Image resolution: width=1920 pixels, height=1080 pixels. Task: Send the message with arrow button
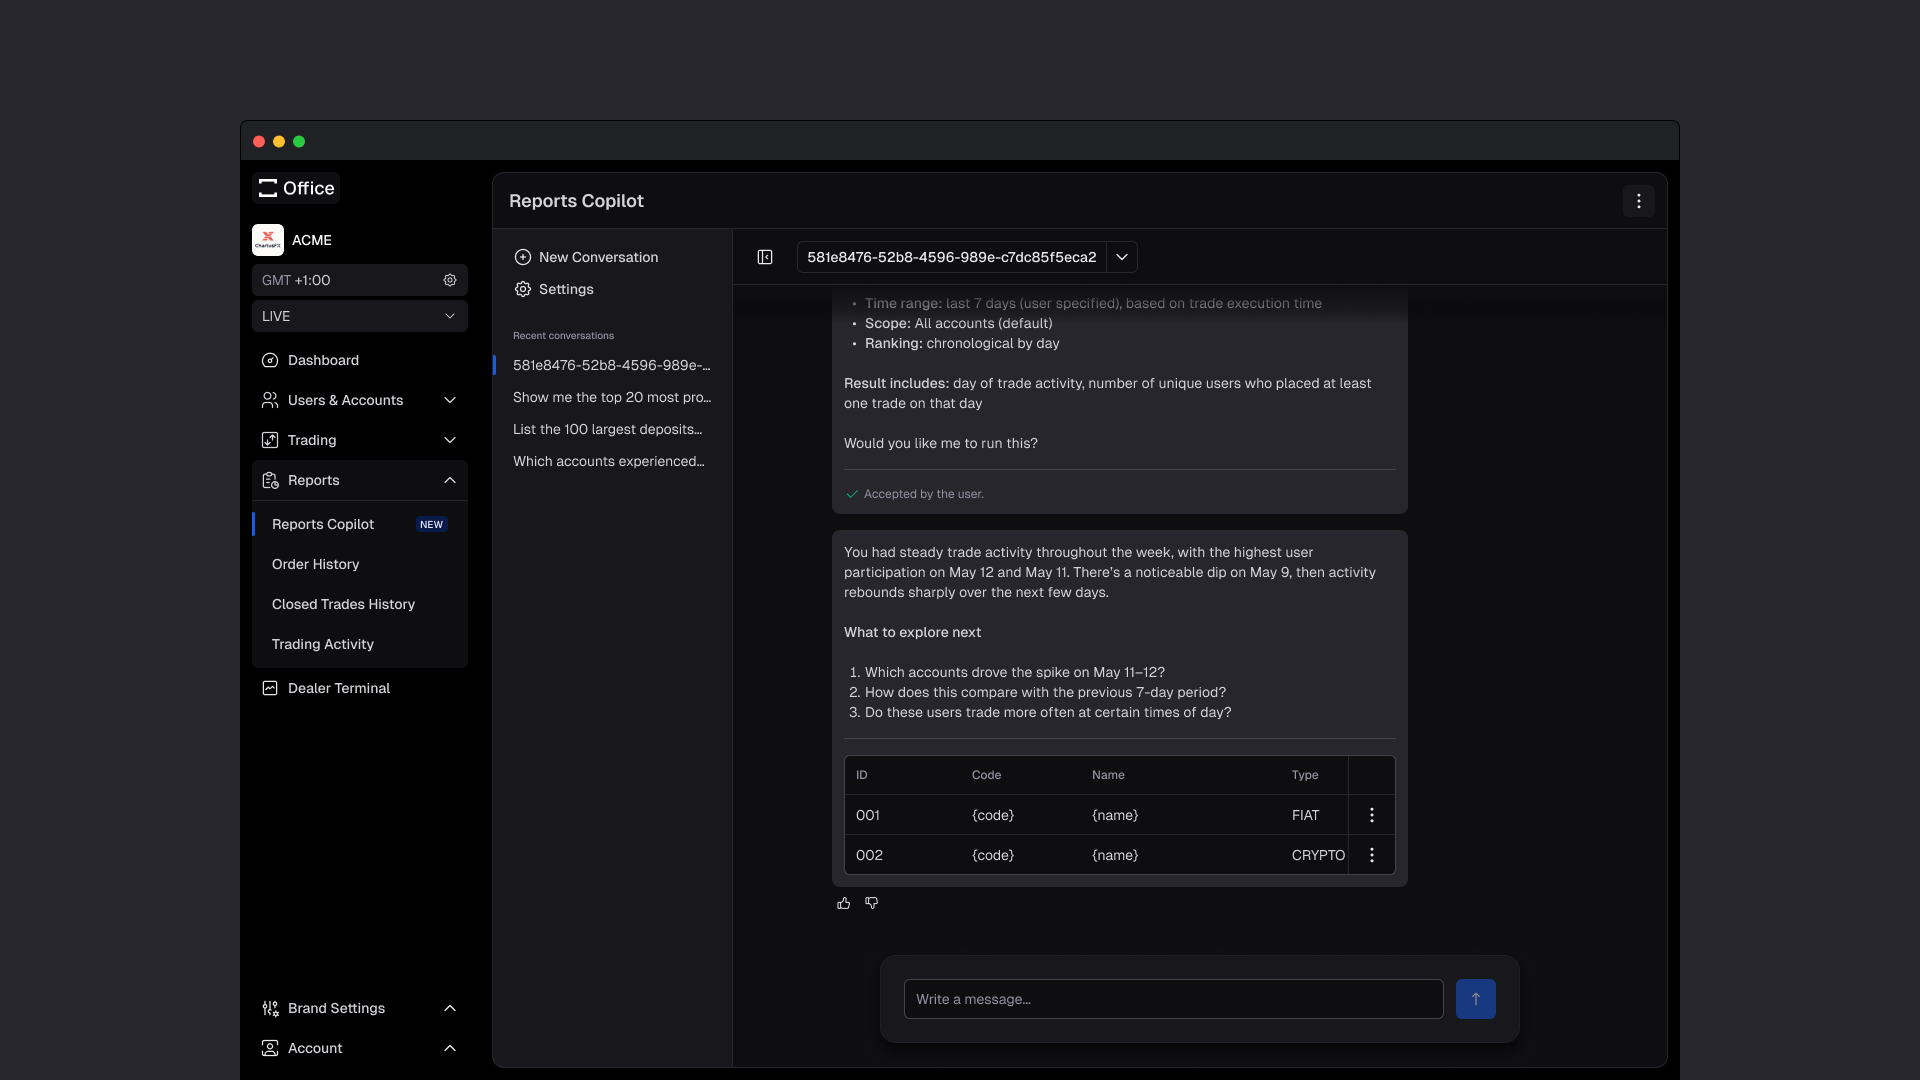[1476, 999]
